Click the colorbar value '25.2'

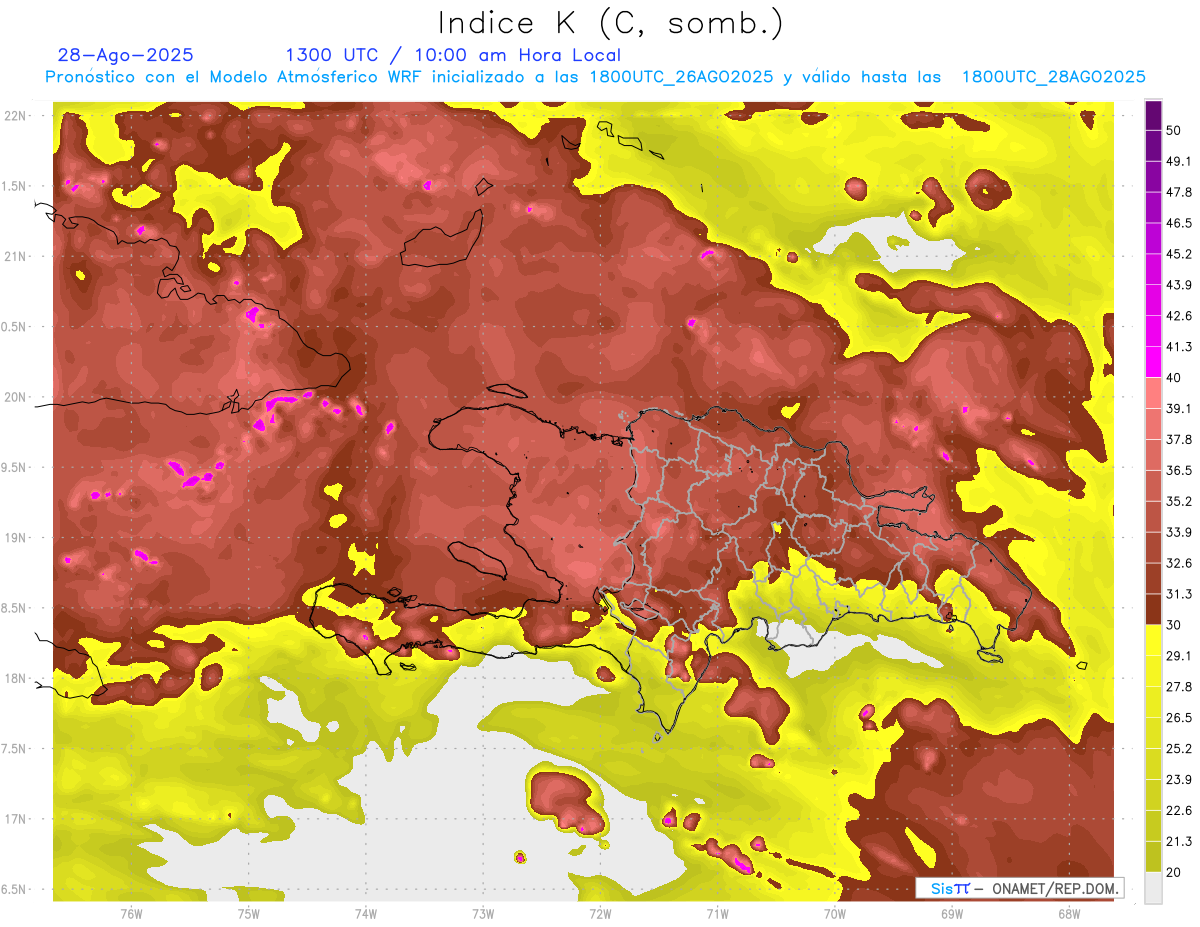pos(1179,748)
